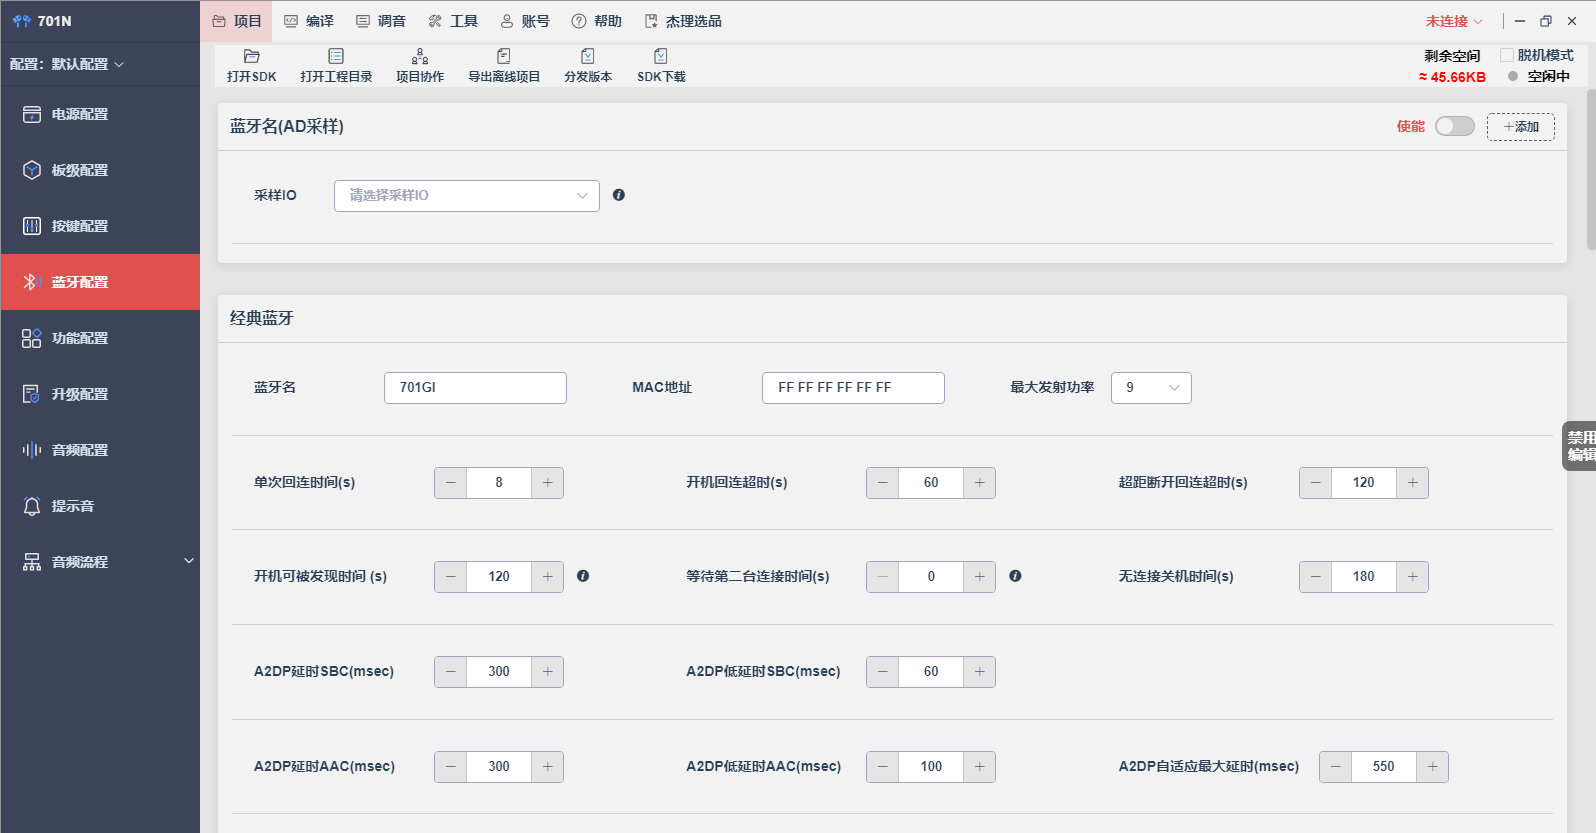Click the A2DP自适应最大延时 value field 550
1596x833 pixels.
coord(1384,767)
